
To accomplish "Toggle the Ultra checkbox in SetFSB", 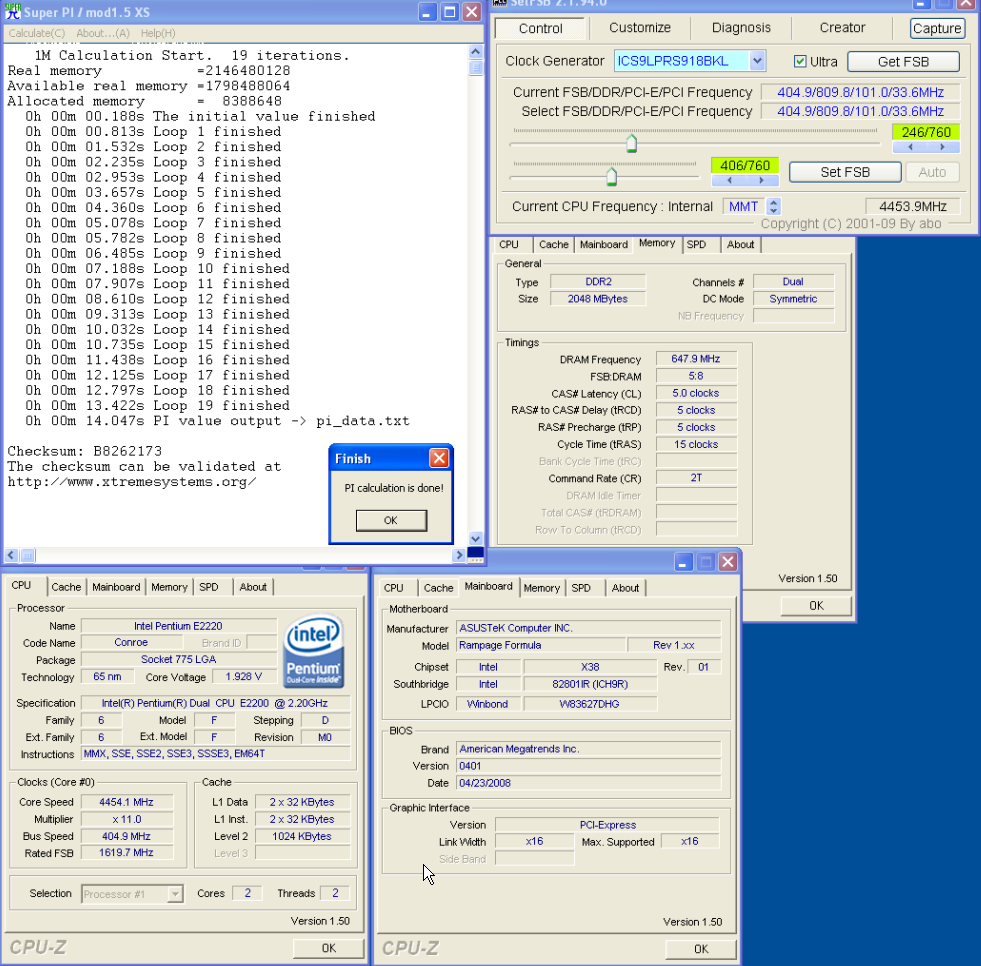I will (800, 61).
